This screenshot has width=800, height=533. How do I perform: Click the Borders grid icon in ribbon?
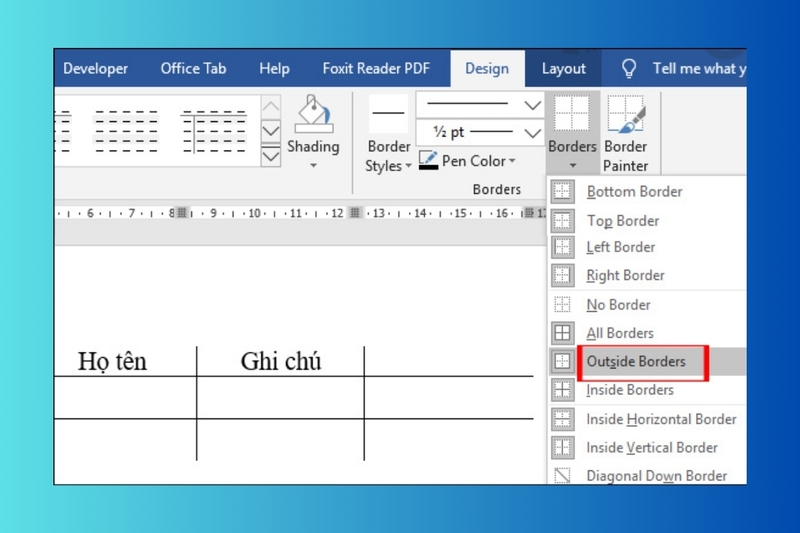[x=572, y=114]
